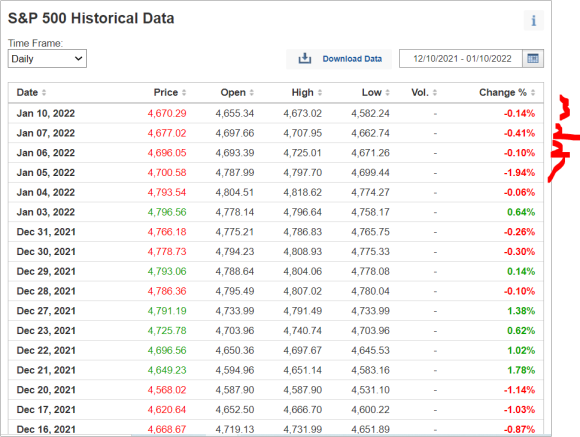The width and height of the screenshot is (580, 437).
Task: Click the 1.02% change value
Action: (x=521, y=350)
